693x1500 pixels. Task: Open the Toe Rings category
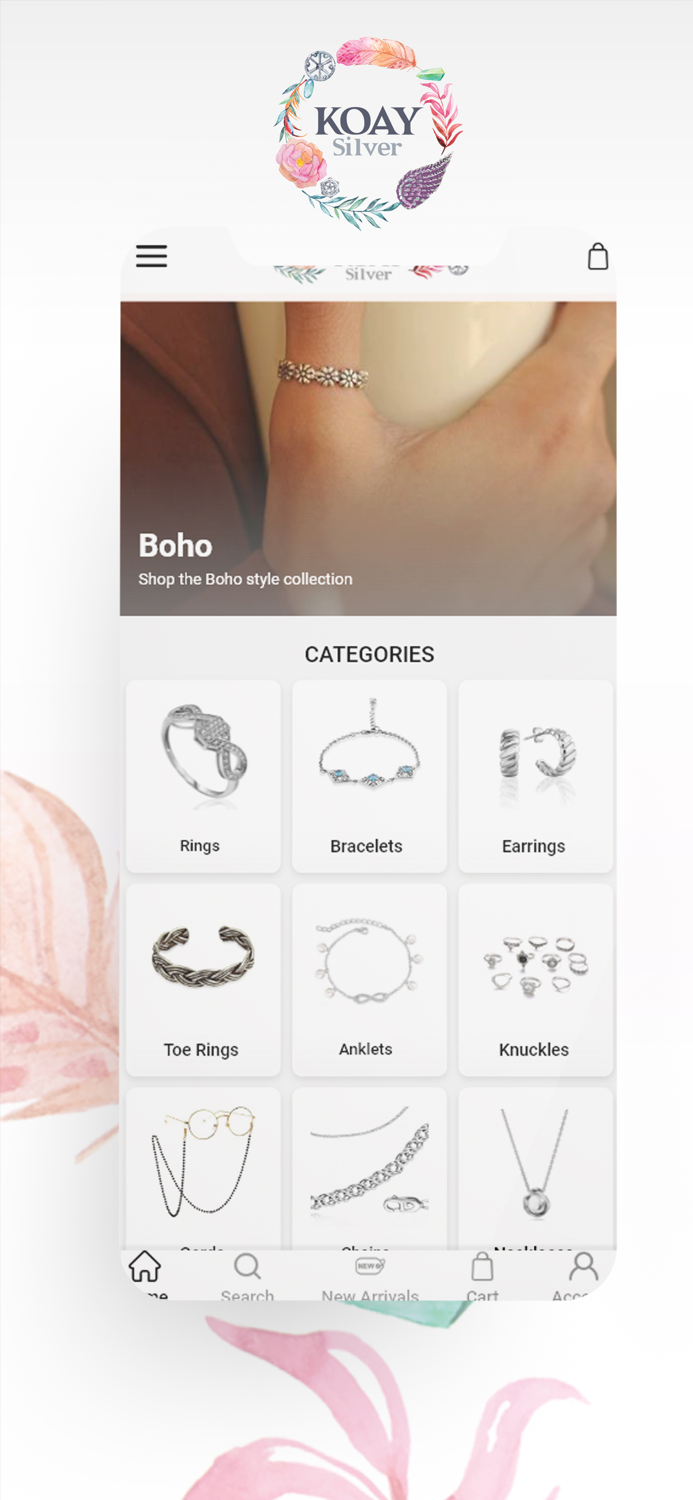click(x=203, y=980)
